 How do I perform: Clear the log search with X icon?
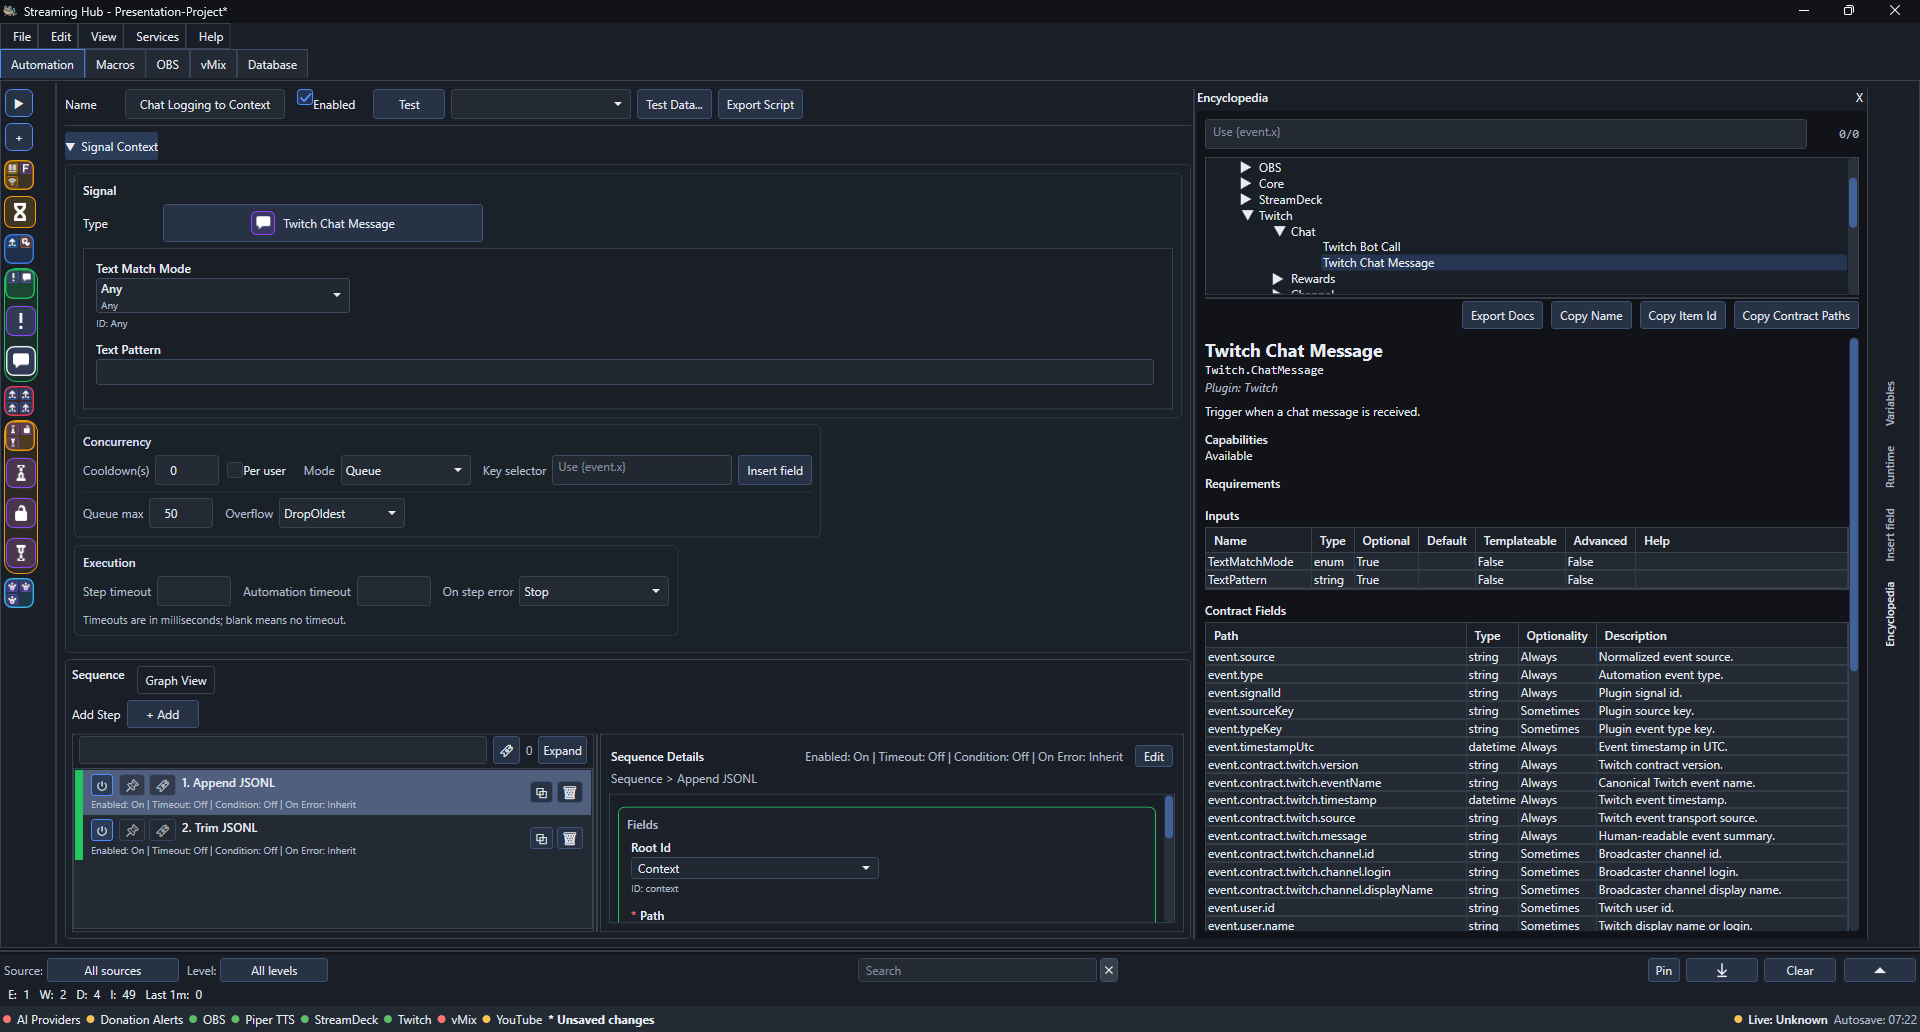1109,970
